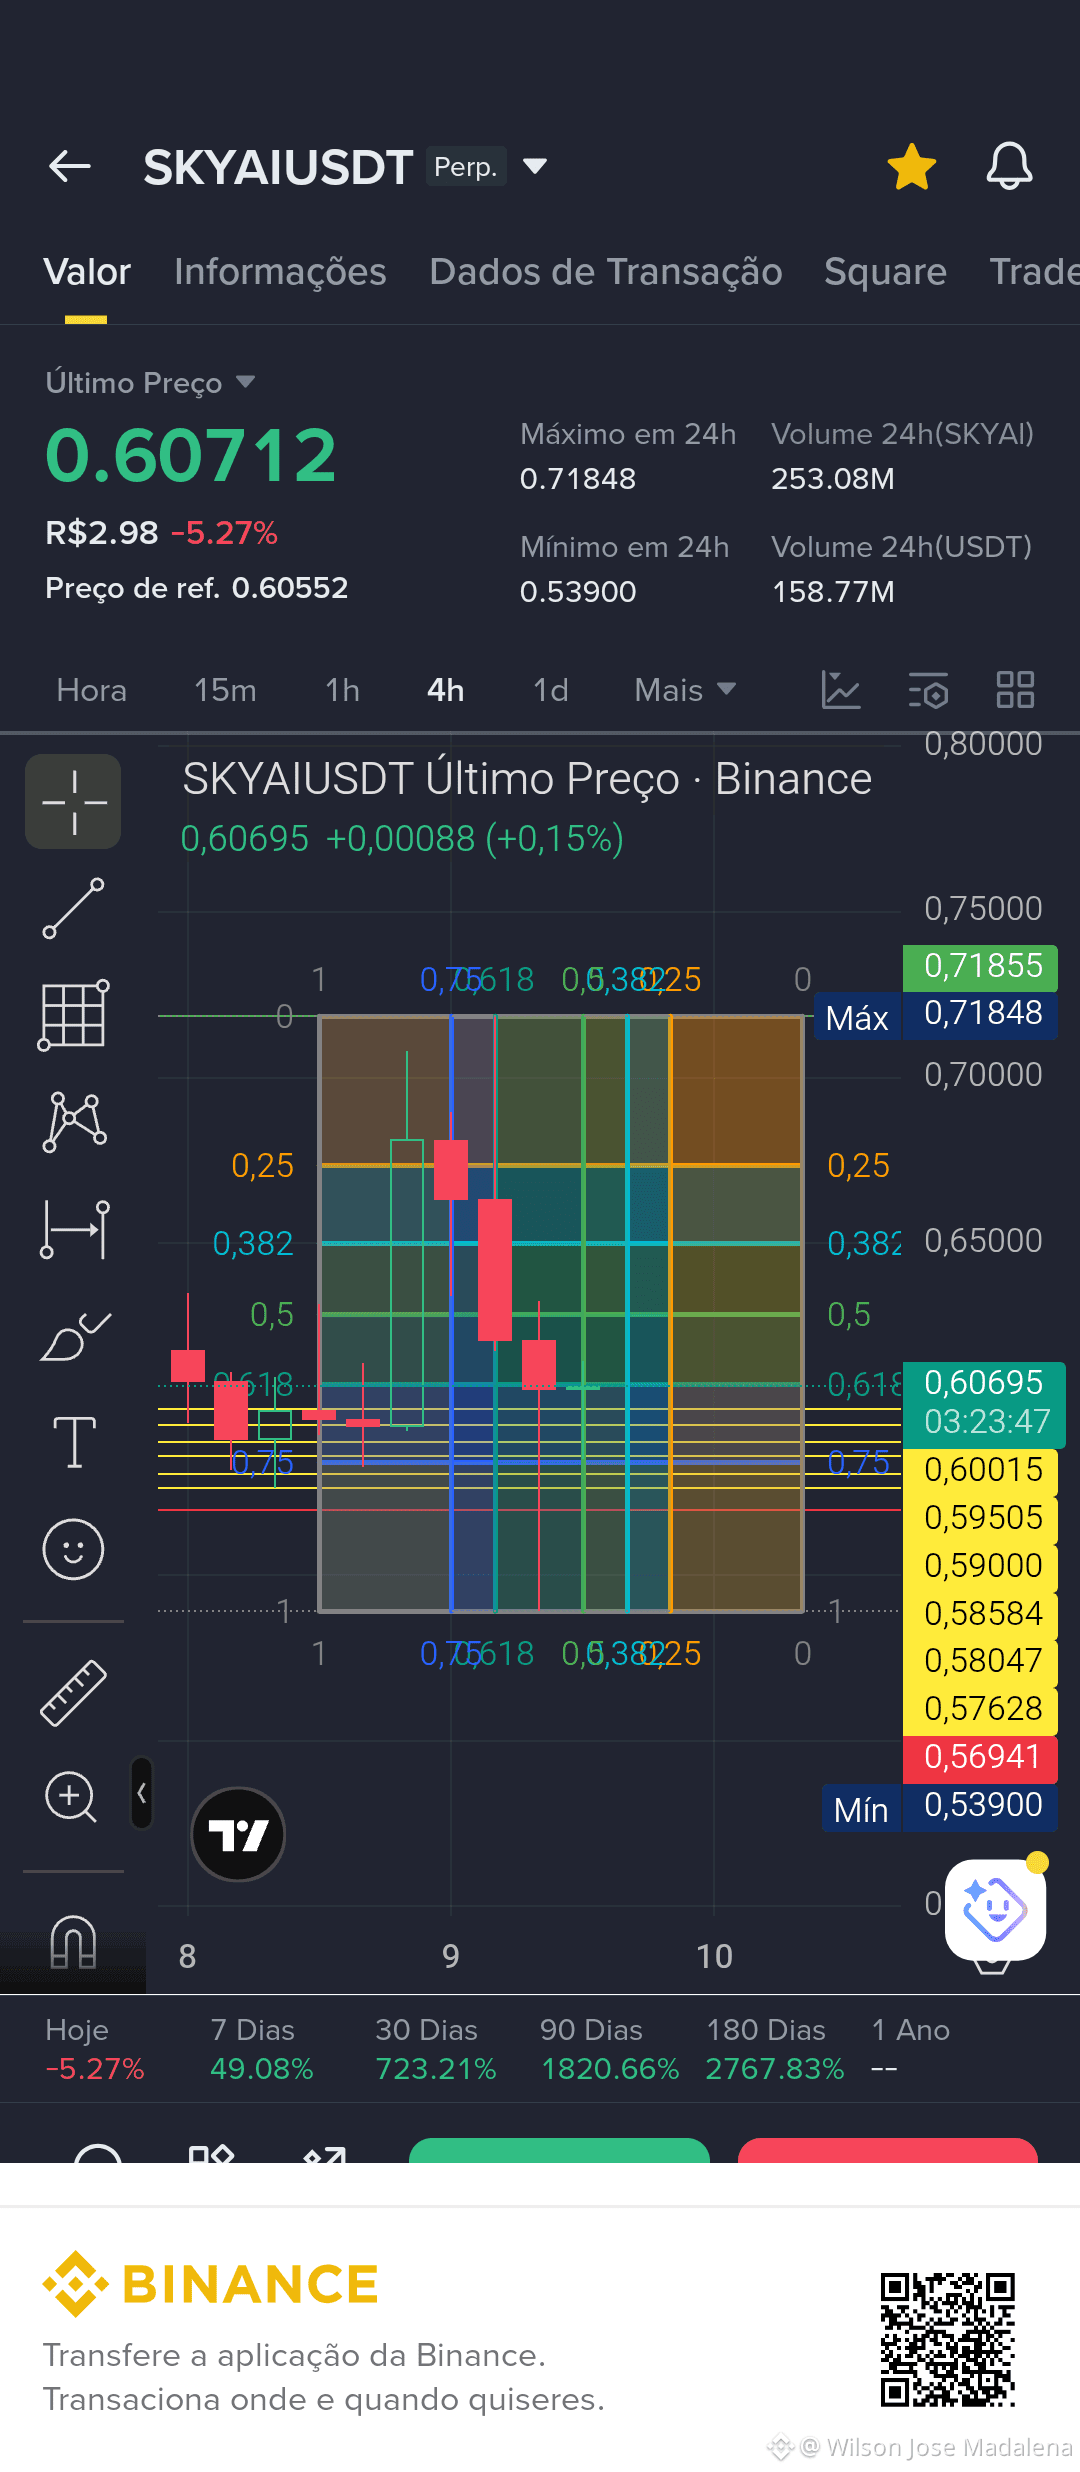Expand the SKYAIUSDT pair selector arrow
The height and width of the screenshot is (2472, 1080).
click(x=535, y=166)
